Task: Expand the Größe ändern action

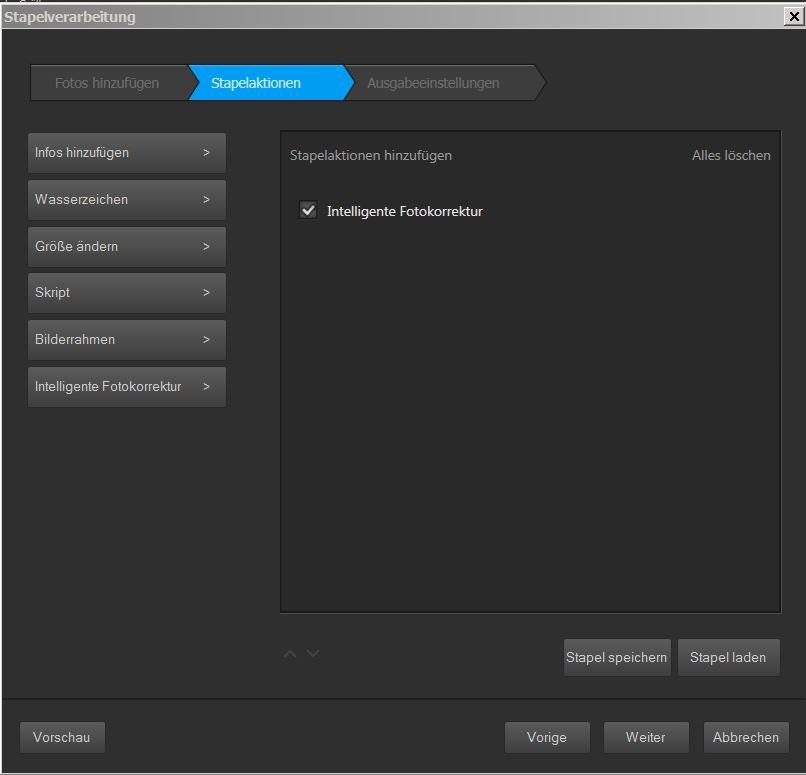Action: [x=127, y=247]
